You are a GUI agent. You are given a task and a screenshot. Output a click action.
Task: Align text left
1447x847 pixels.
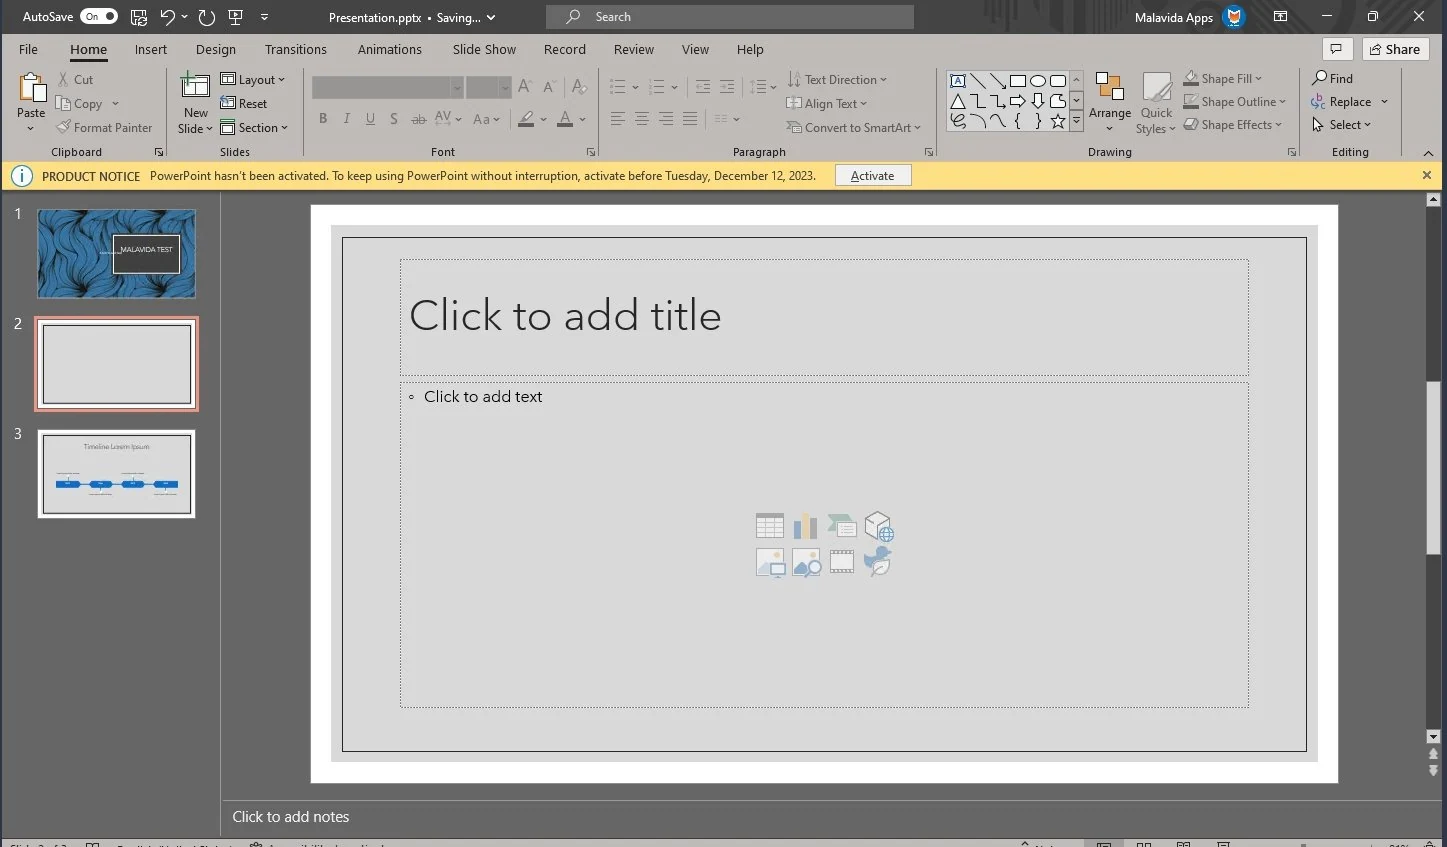tap(618, 119)
